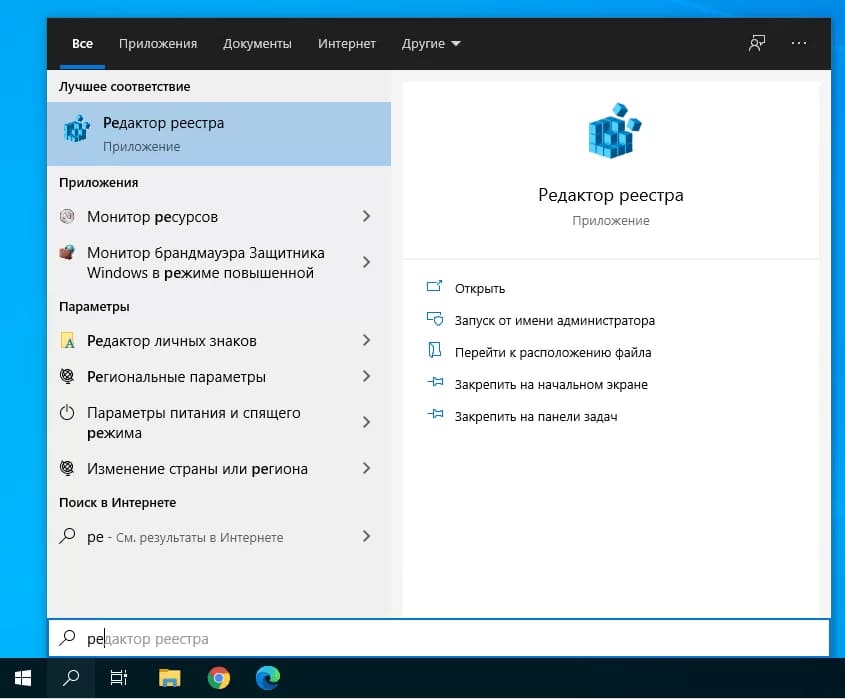845x699 pixels.
Task: Select Закрепить на начальном экране
Action: coord(551,385)
